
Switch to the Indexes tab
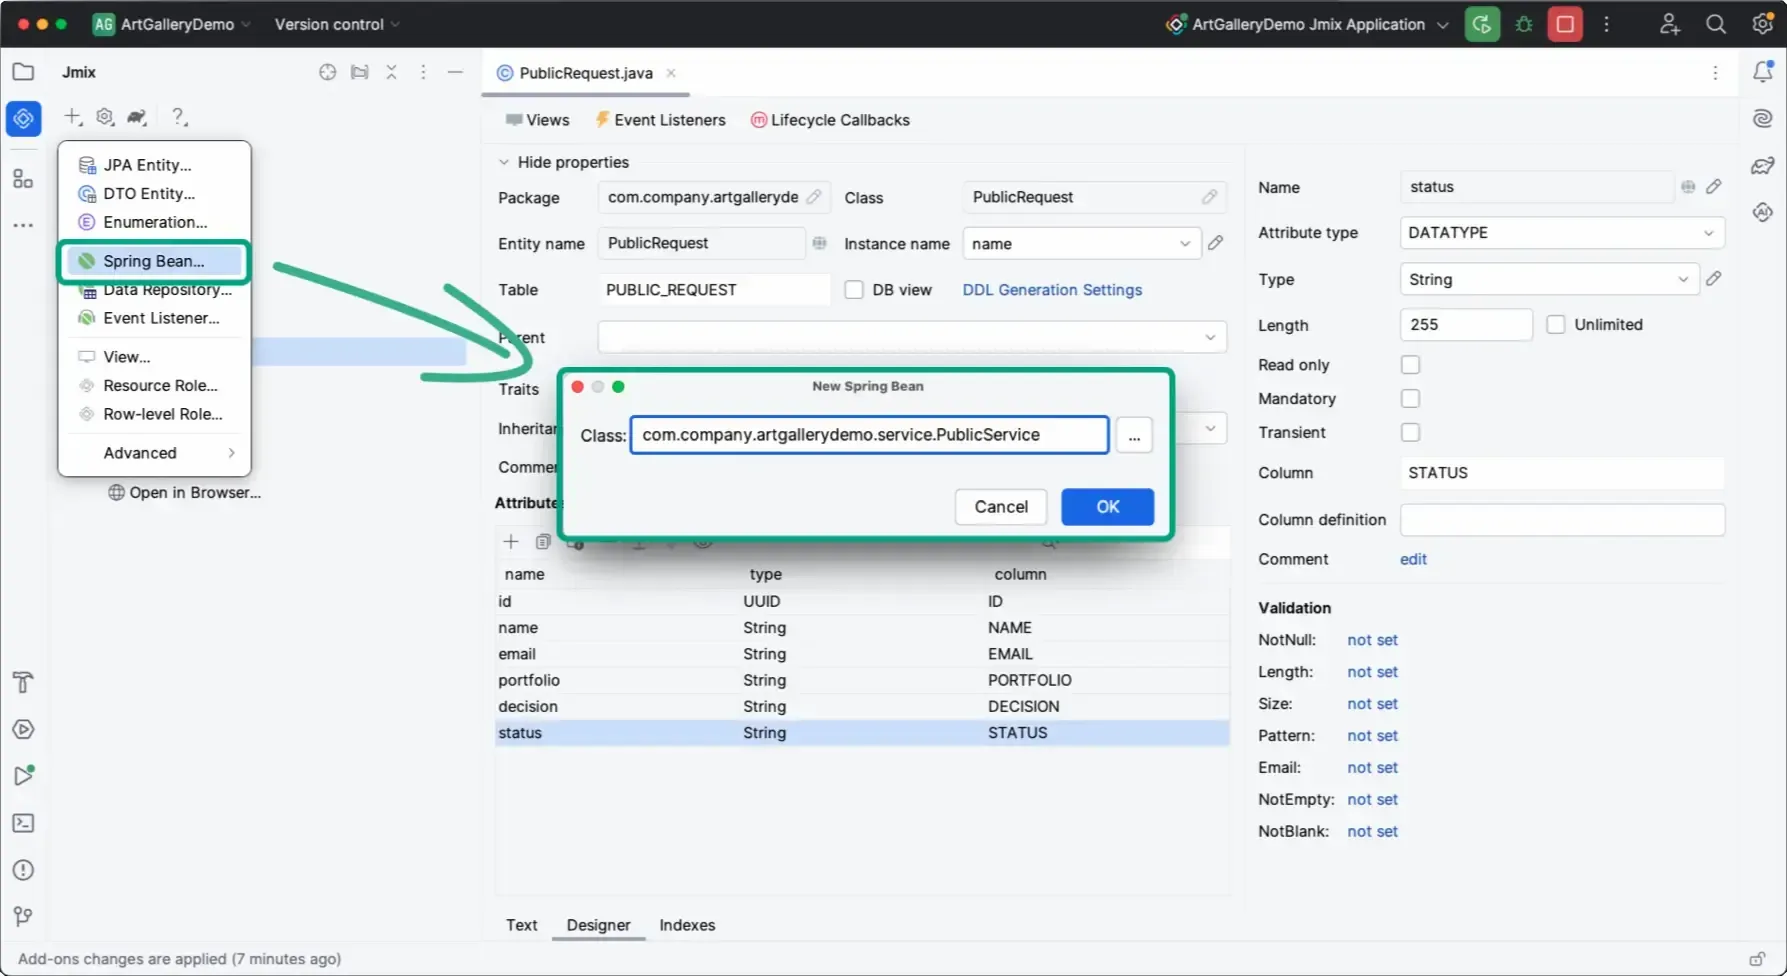coord(687,925)
